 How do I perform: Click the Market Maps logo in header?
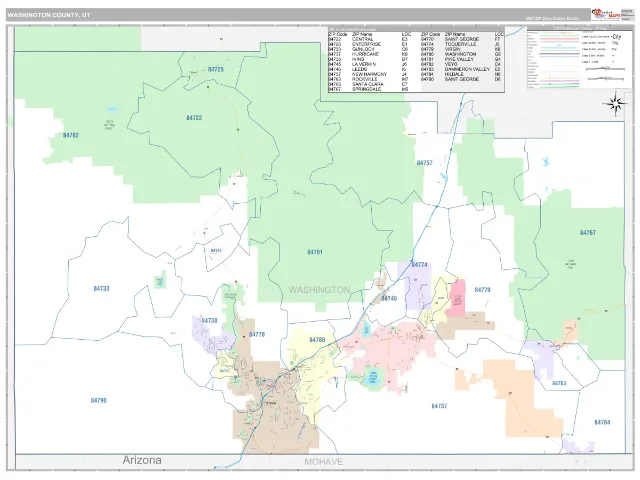pyautogui.click(x=606, y=15)
